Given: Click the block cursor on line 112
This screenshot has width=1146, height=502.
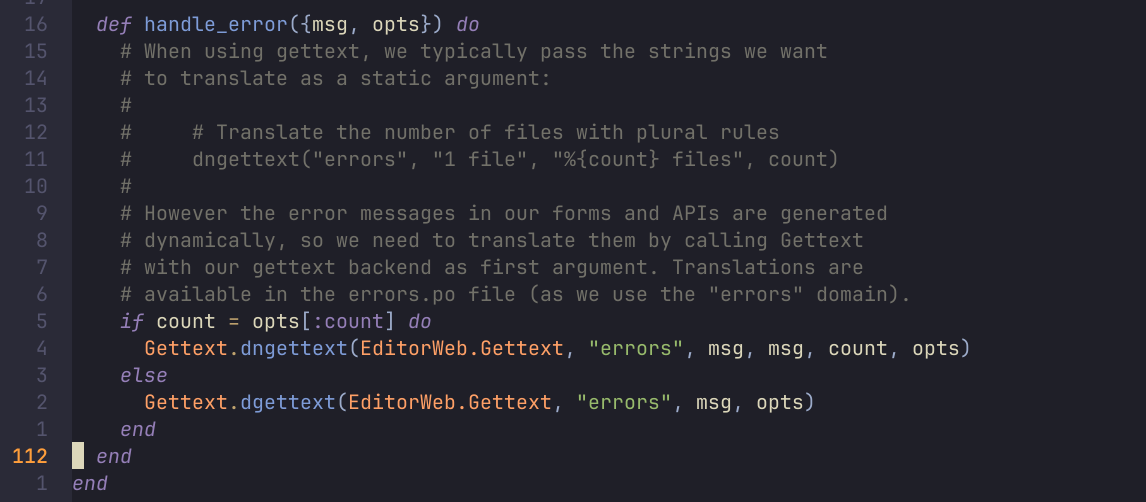Looking at the screenshot, I should click(x=78, y=456).
